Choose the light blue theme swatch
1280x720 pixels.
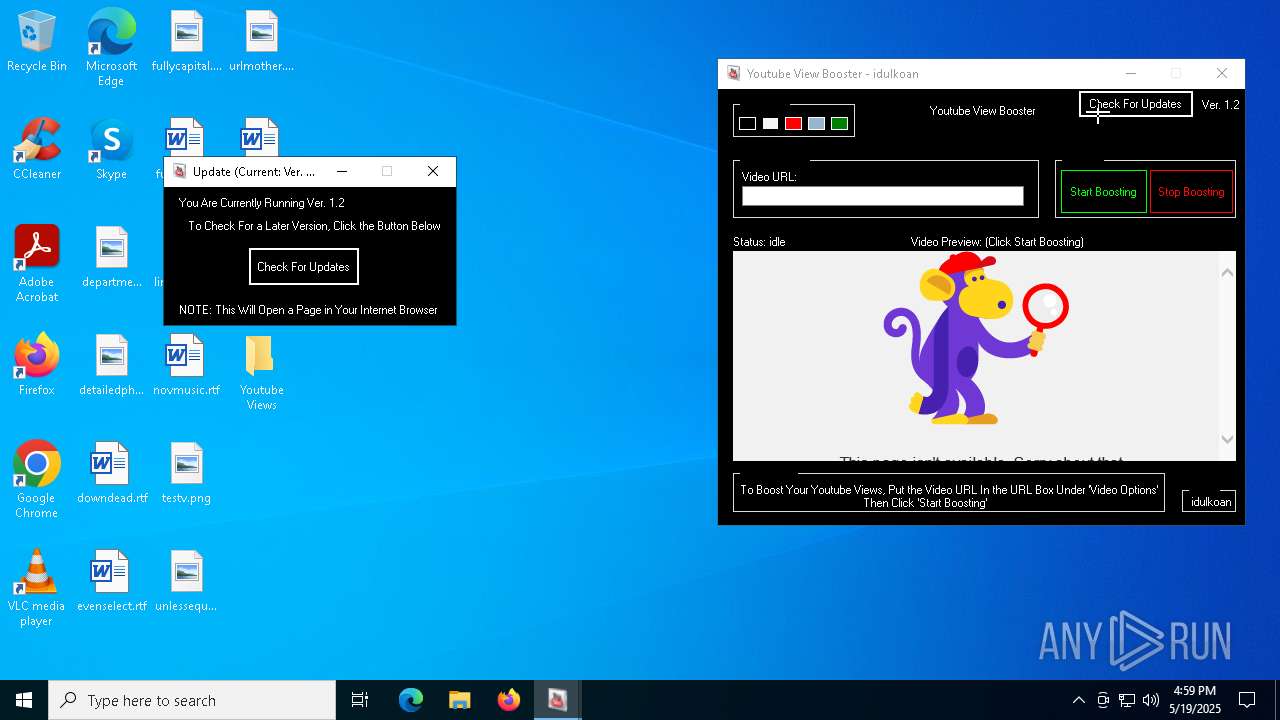[x=816, y=124]
